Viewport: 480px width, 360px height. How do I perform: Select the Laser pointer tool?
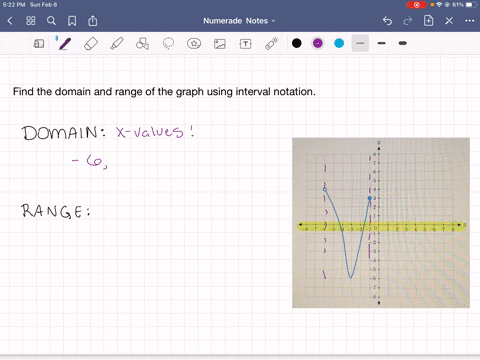coord(272,44)
